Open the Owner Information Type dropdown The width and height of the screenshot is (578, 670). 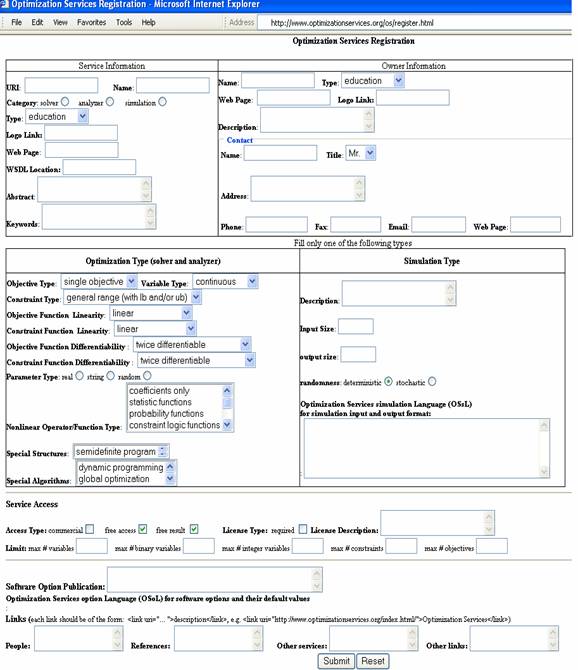[x=373, y=80]
